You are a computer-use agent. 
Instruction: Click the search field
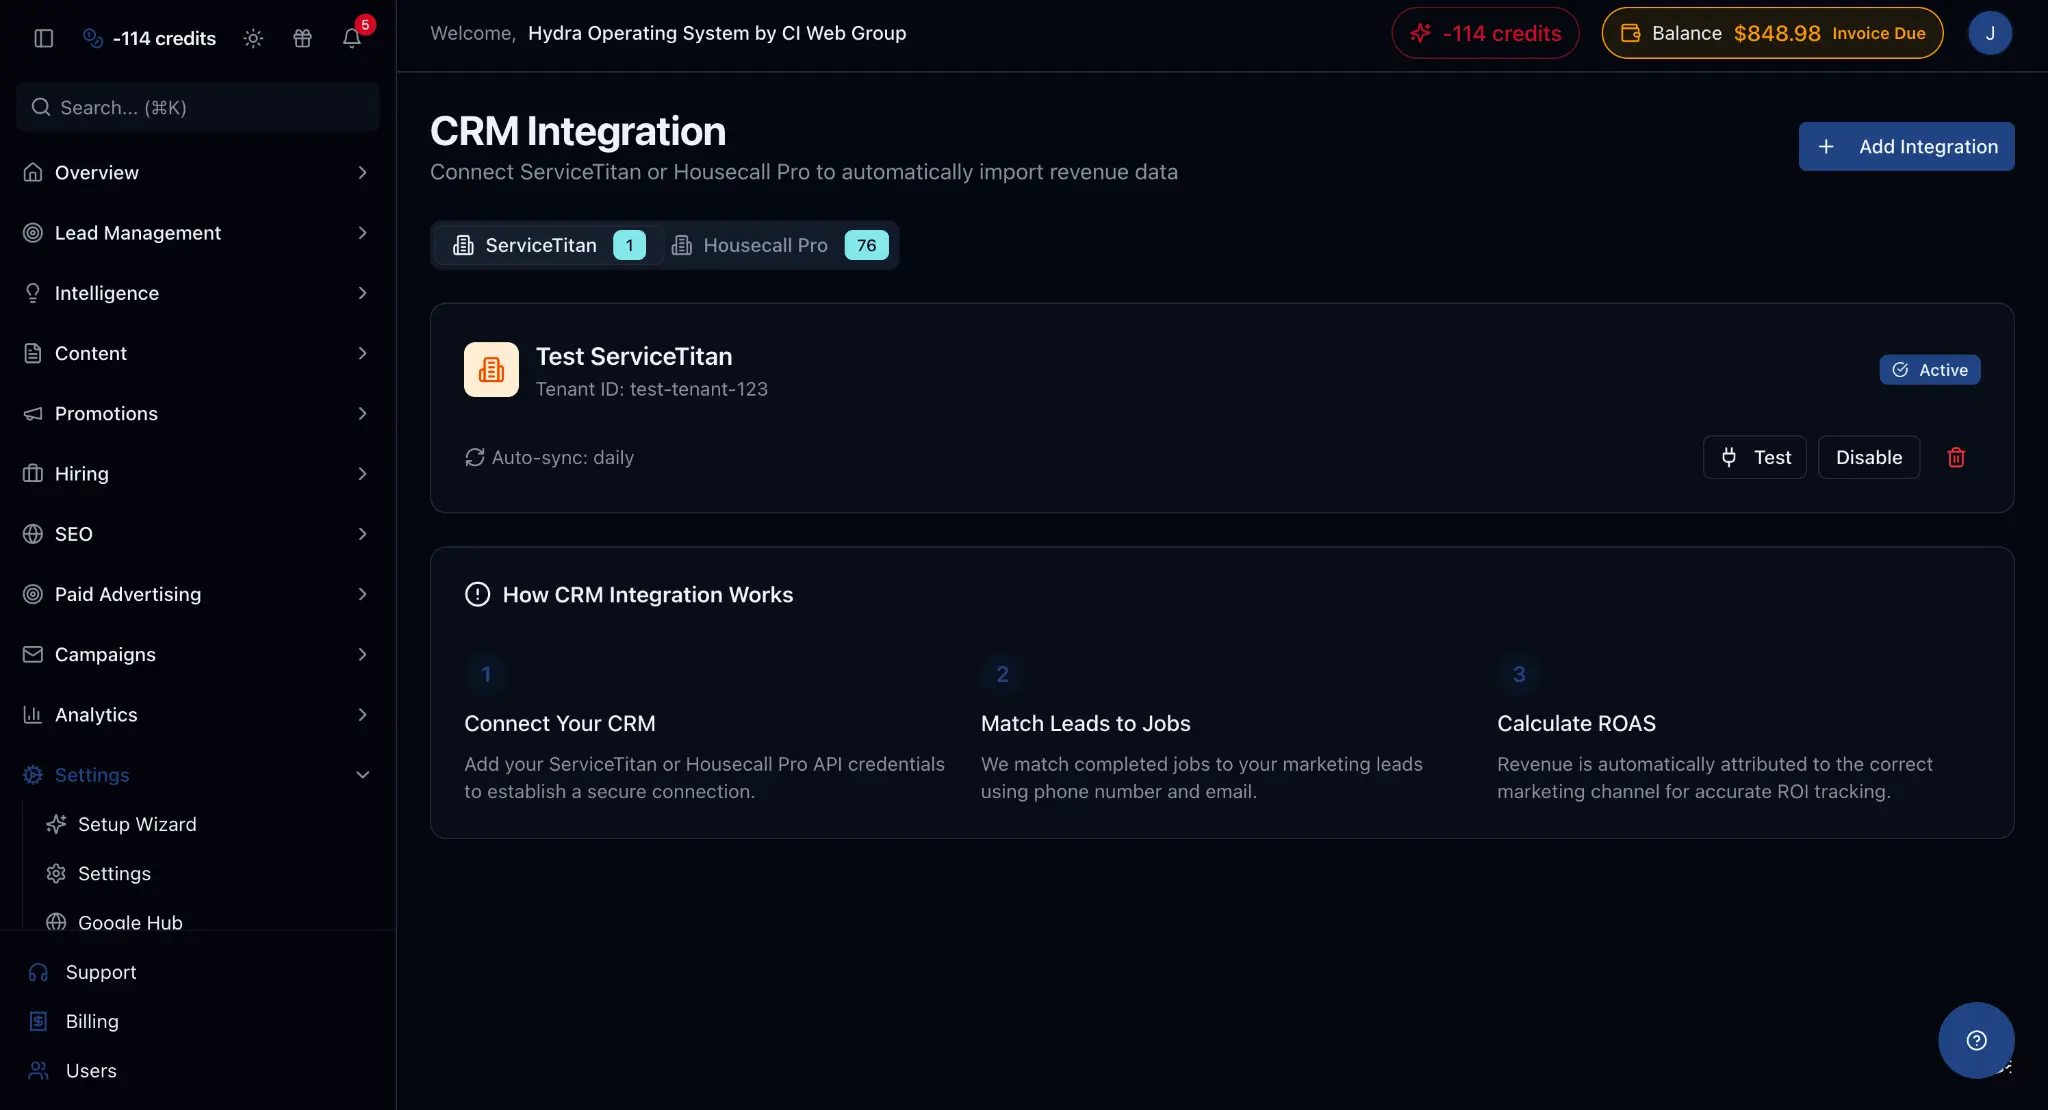tap(198, 107)
